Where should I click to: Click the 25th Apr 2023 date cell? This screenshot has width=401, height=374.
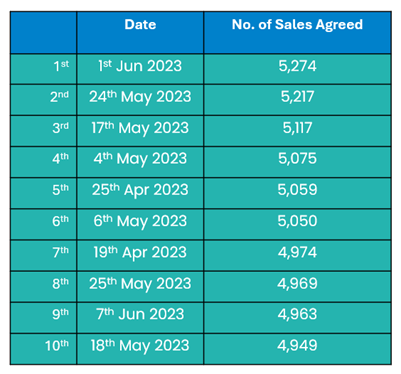pos(140,193)
